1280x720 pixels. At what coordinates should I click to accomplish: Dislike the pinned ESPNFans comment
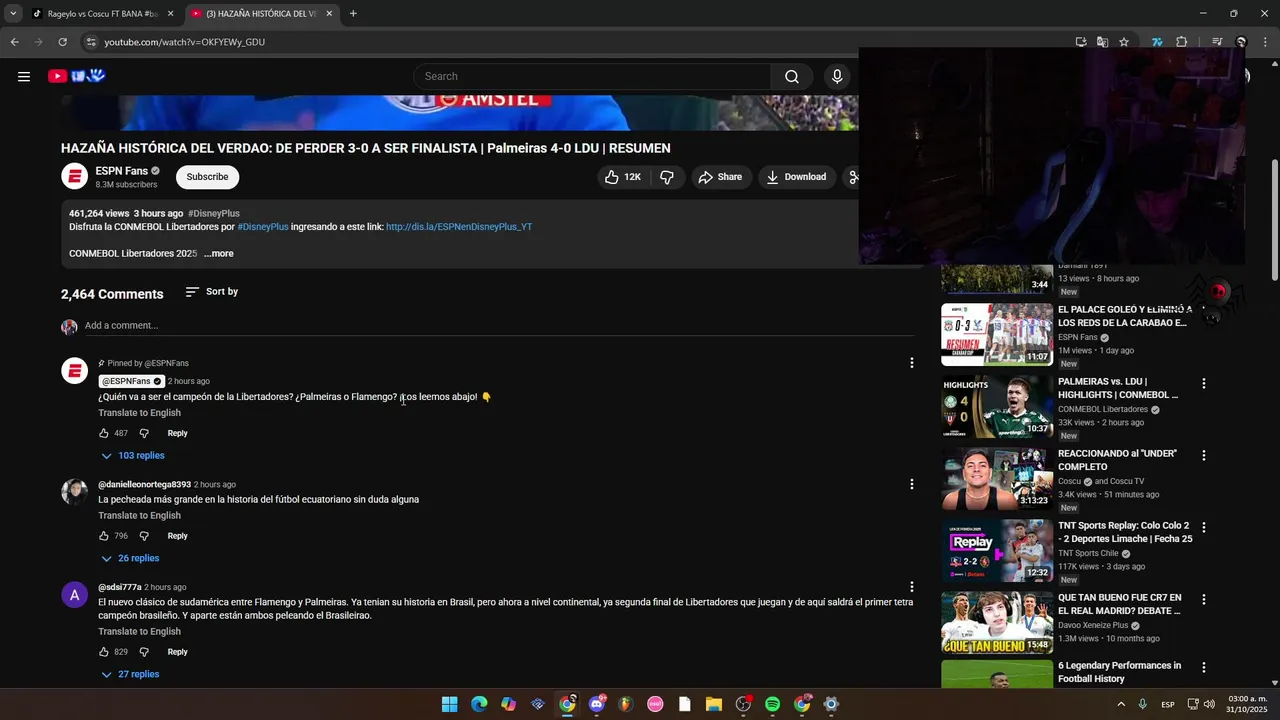point(144,433)
